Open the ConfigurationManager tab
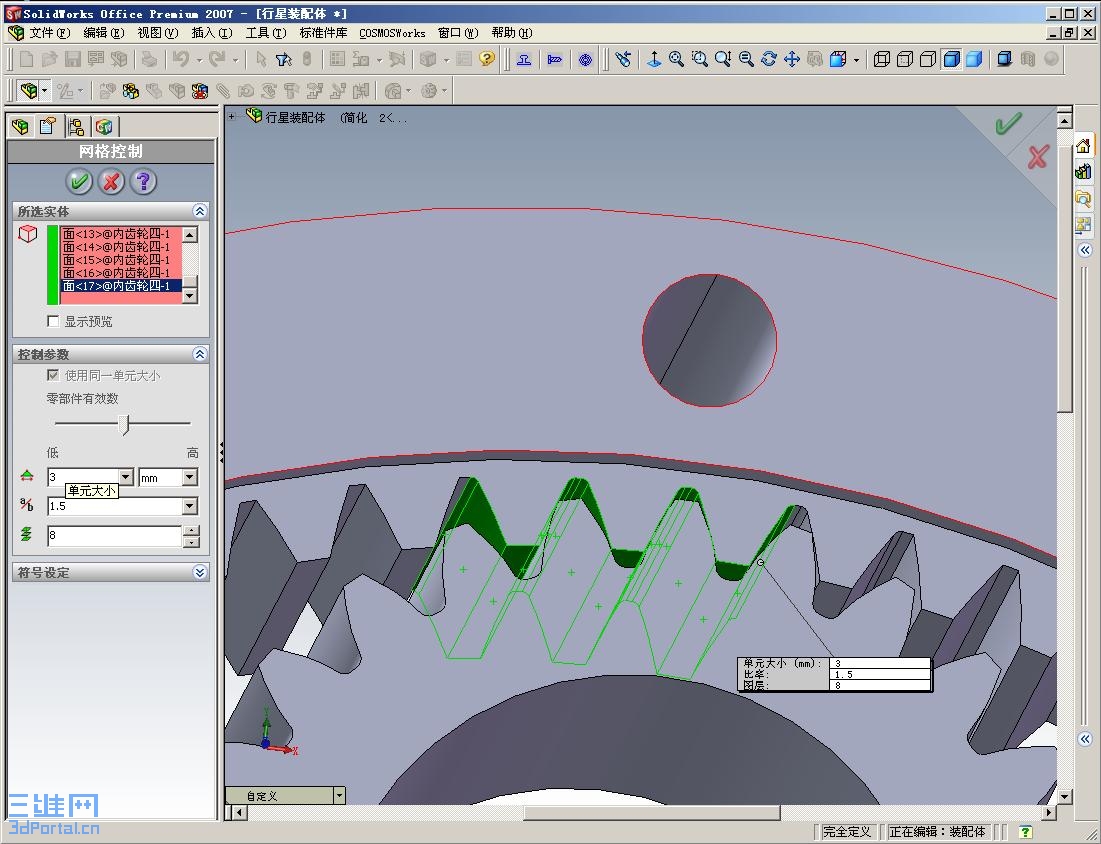1101x844 pixels. [76, 126]
